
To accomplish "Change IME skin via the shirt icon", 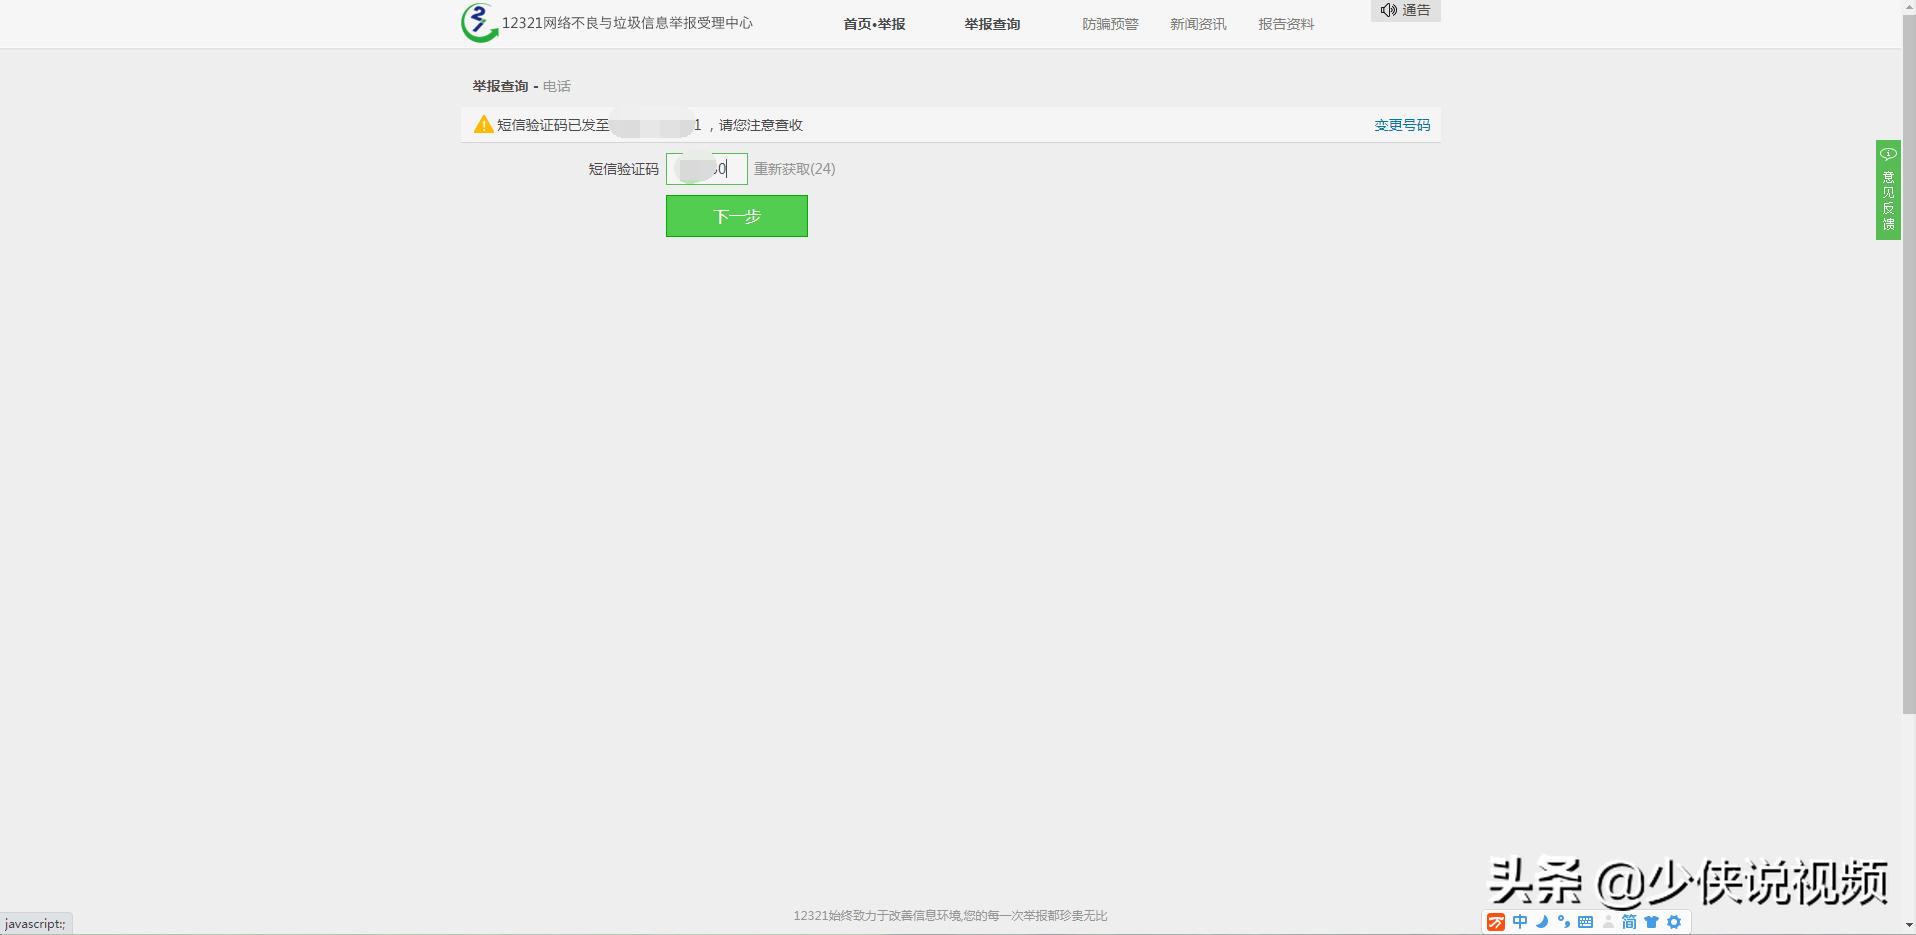I will [x=1652, y=922].
